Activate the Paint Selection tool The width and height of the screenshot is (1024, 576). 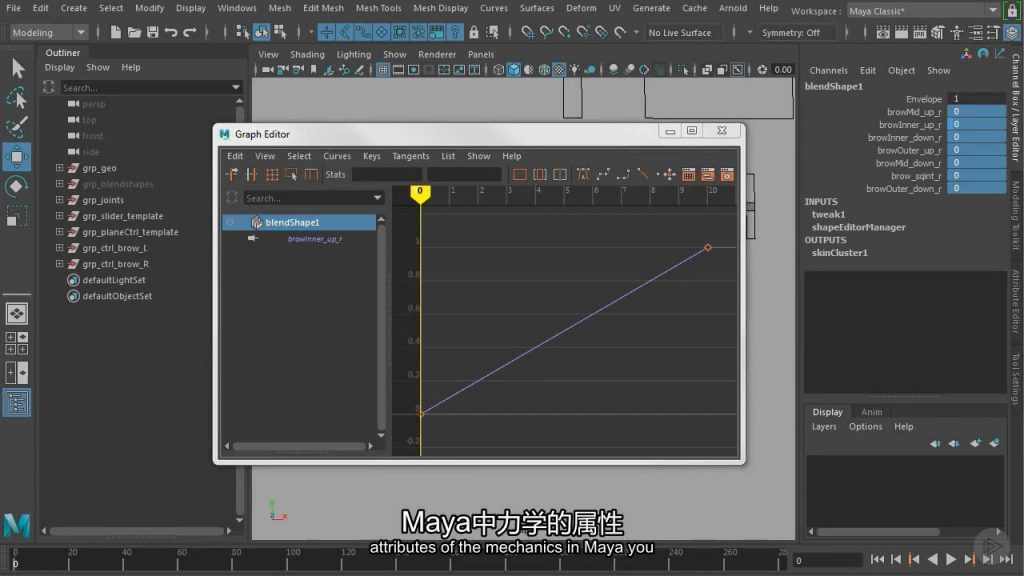coord(18,127)
